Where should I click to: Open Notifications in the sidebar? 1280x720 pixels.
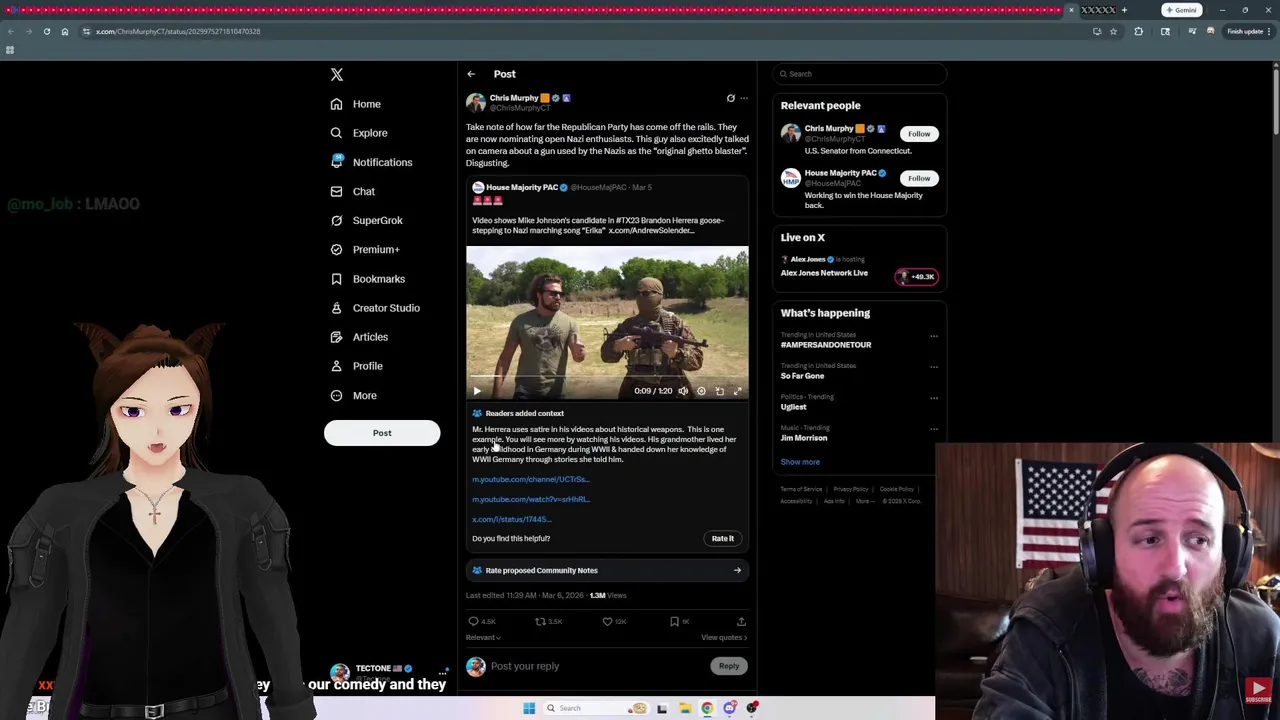click(370, 162)
